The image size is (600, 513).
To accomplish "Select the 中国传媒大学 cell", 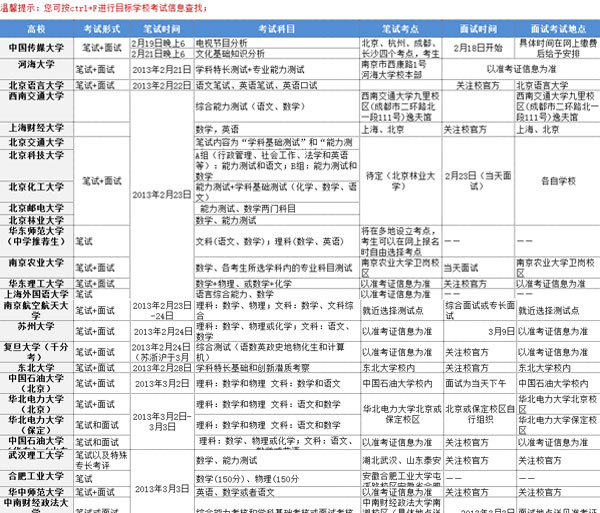I will [36, 48].
